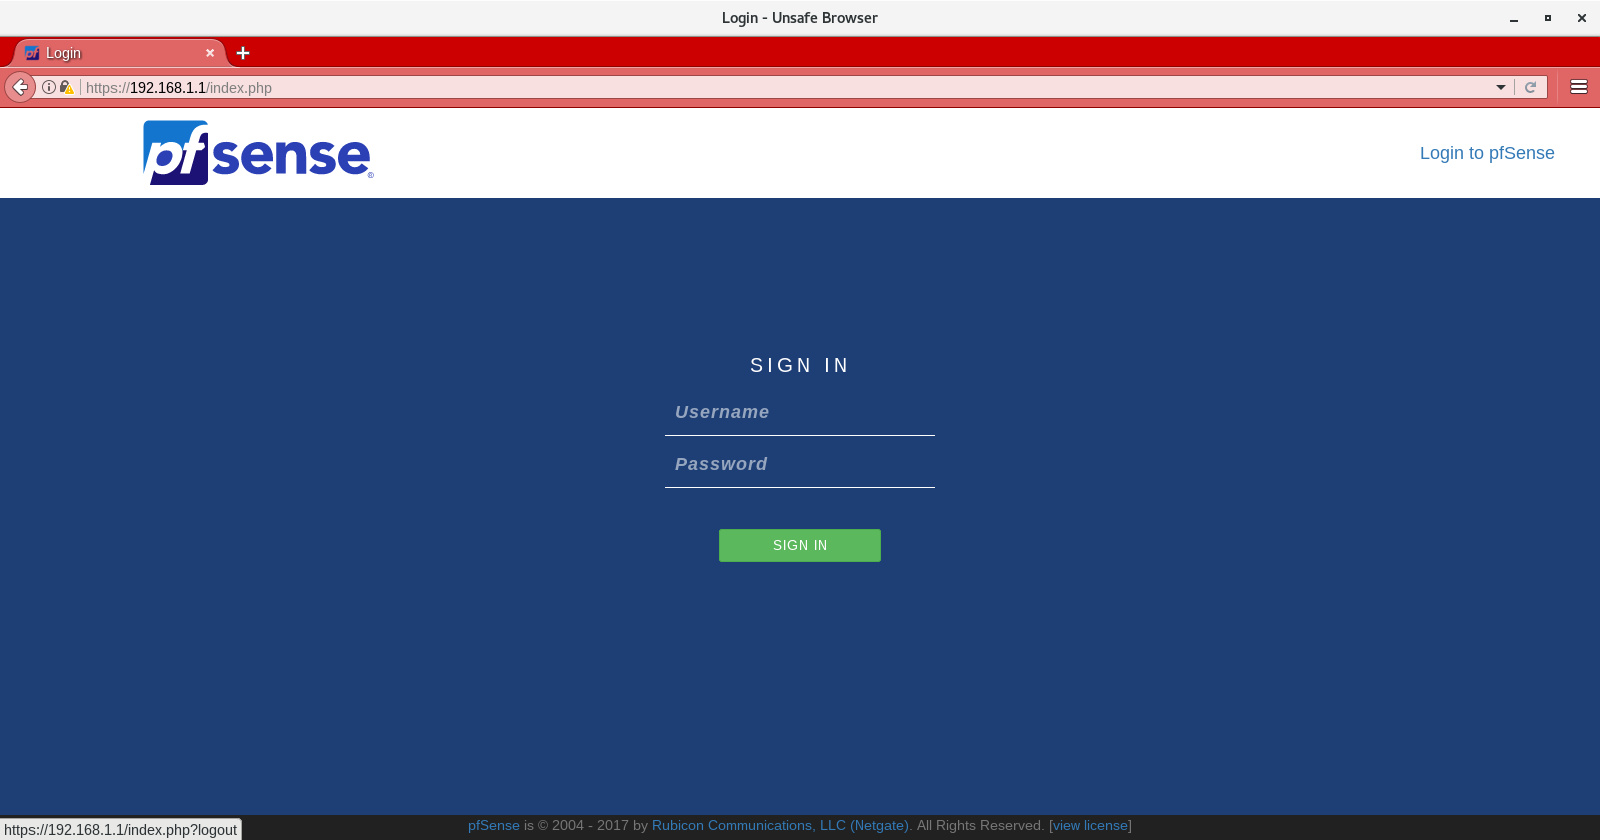Image resolution: width=1600 pixels, height=840 pixels.
Task: Close the Unsafe Browser window
Action: [1582, 18]
